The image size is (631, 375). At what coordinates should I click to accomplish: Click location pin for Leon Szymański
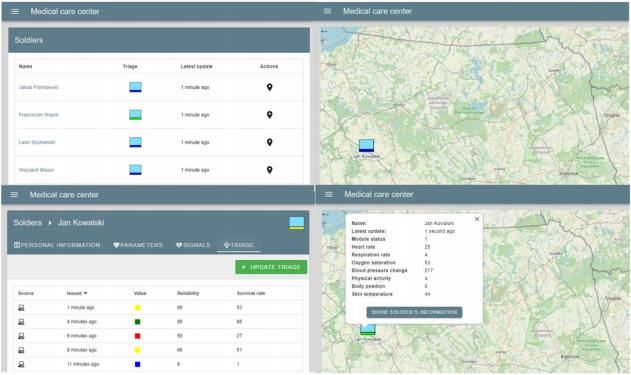point(270,142)
